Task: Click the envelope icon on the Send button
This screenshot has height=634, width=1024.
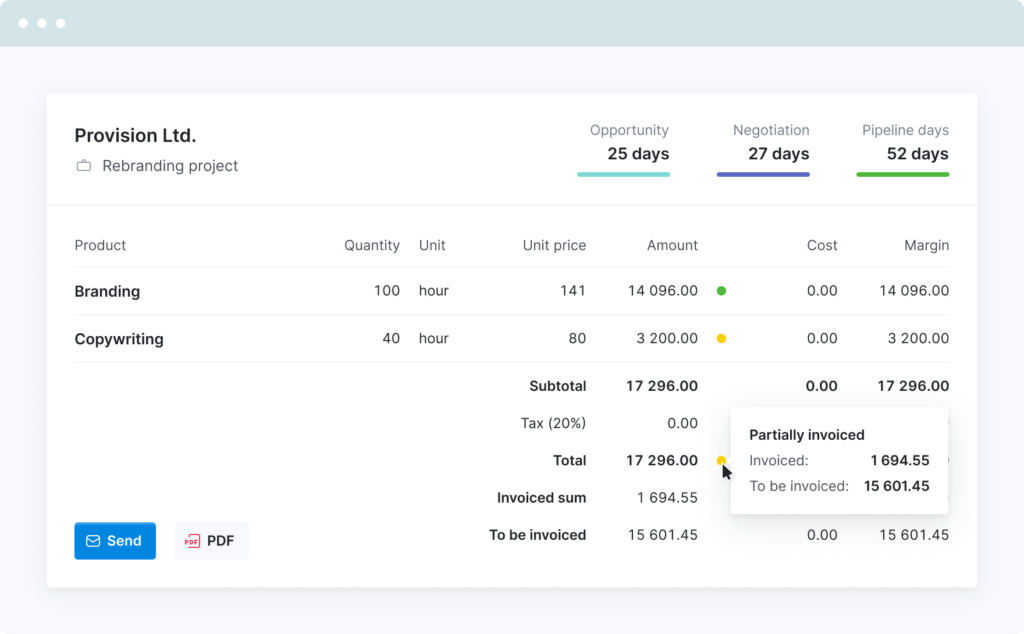Action: (x=94, y=540)
